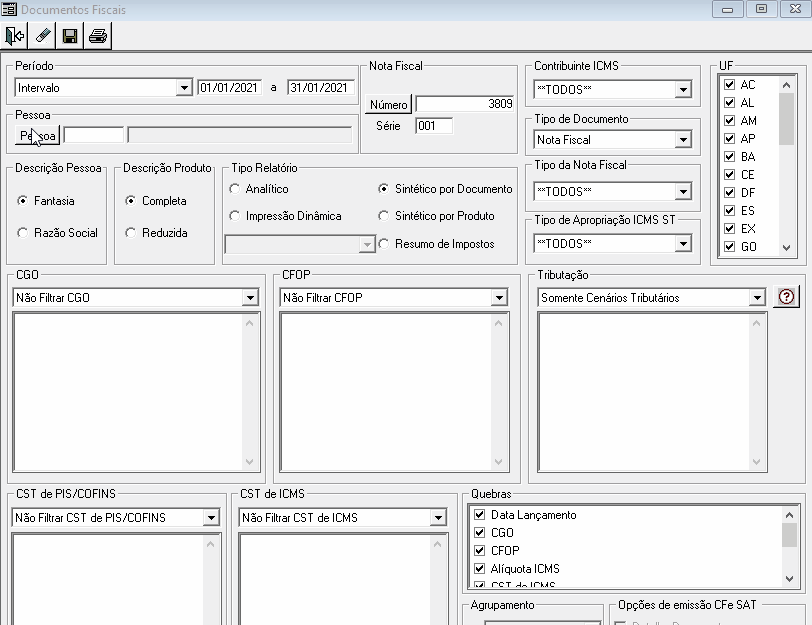
Task: Click the floppy disk save icon
Action: pos(70,36)
